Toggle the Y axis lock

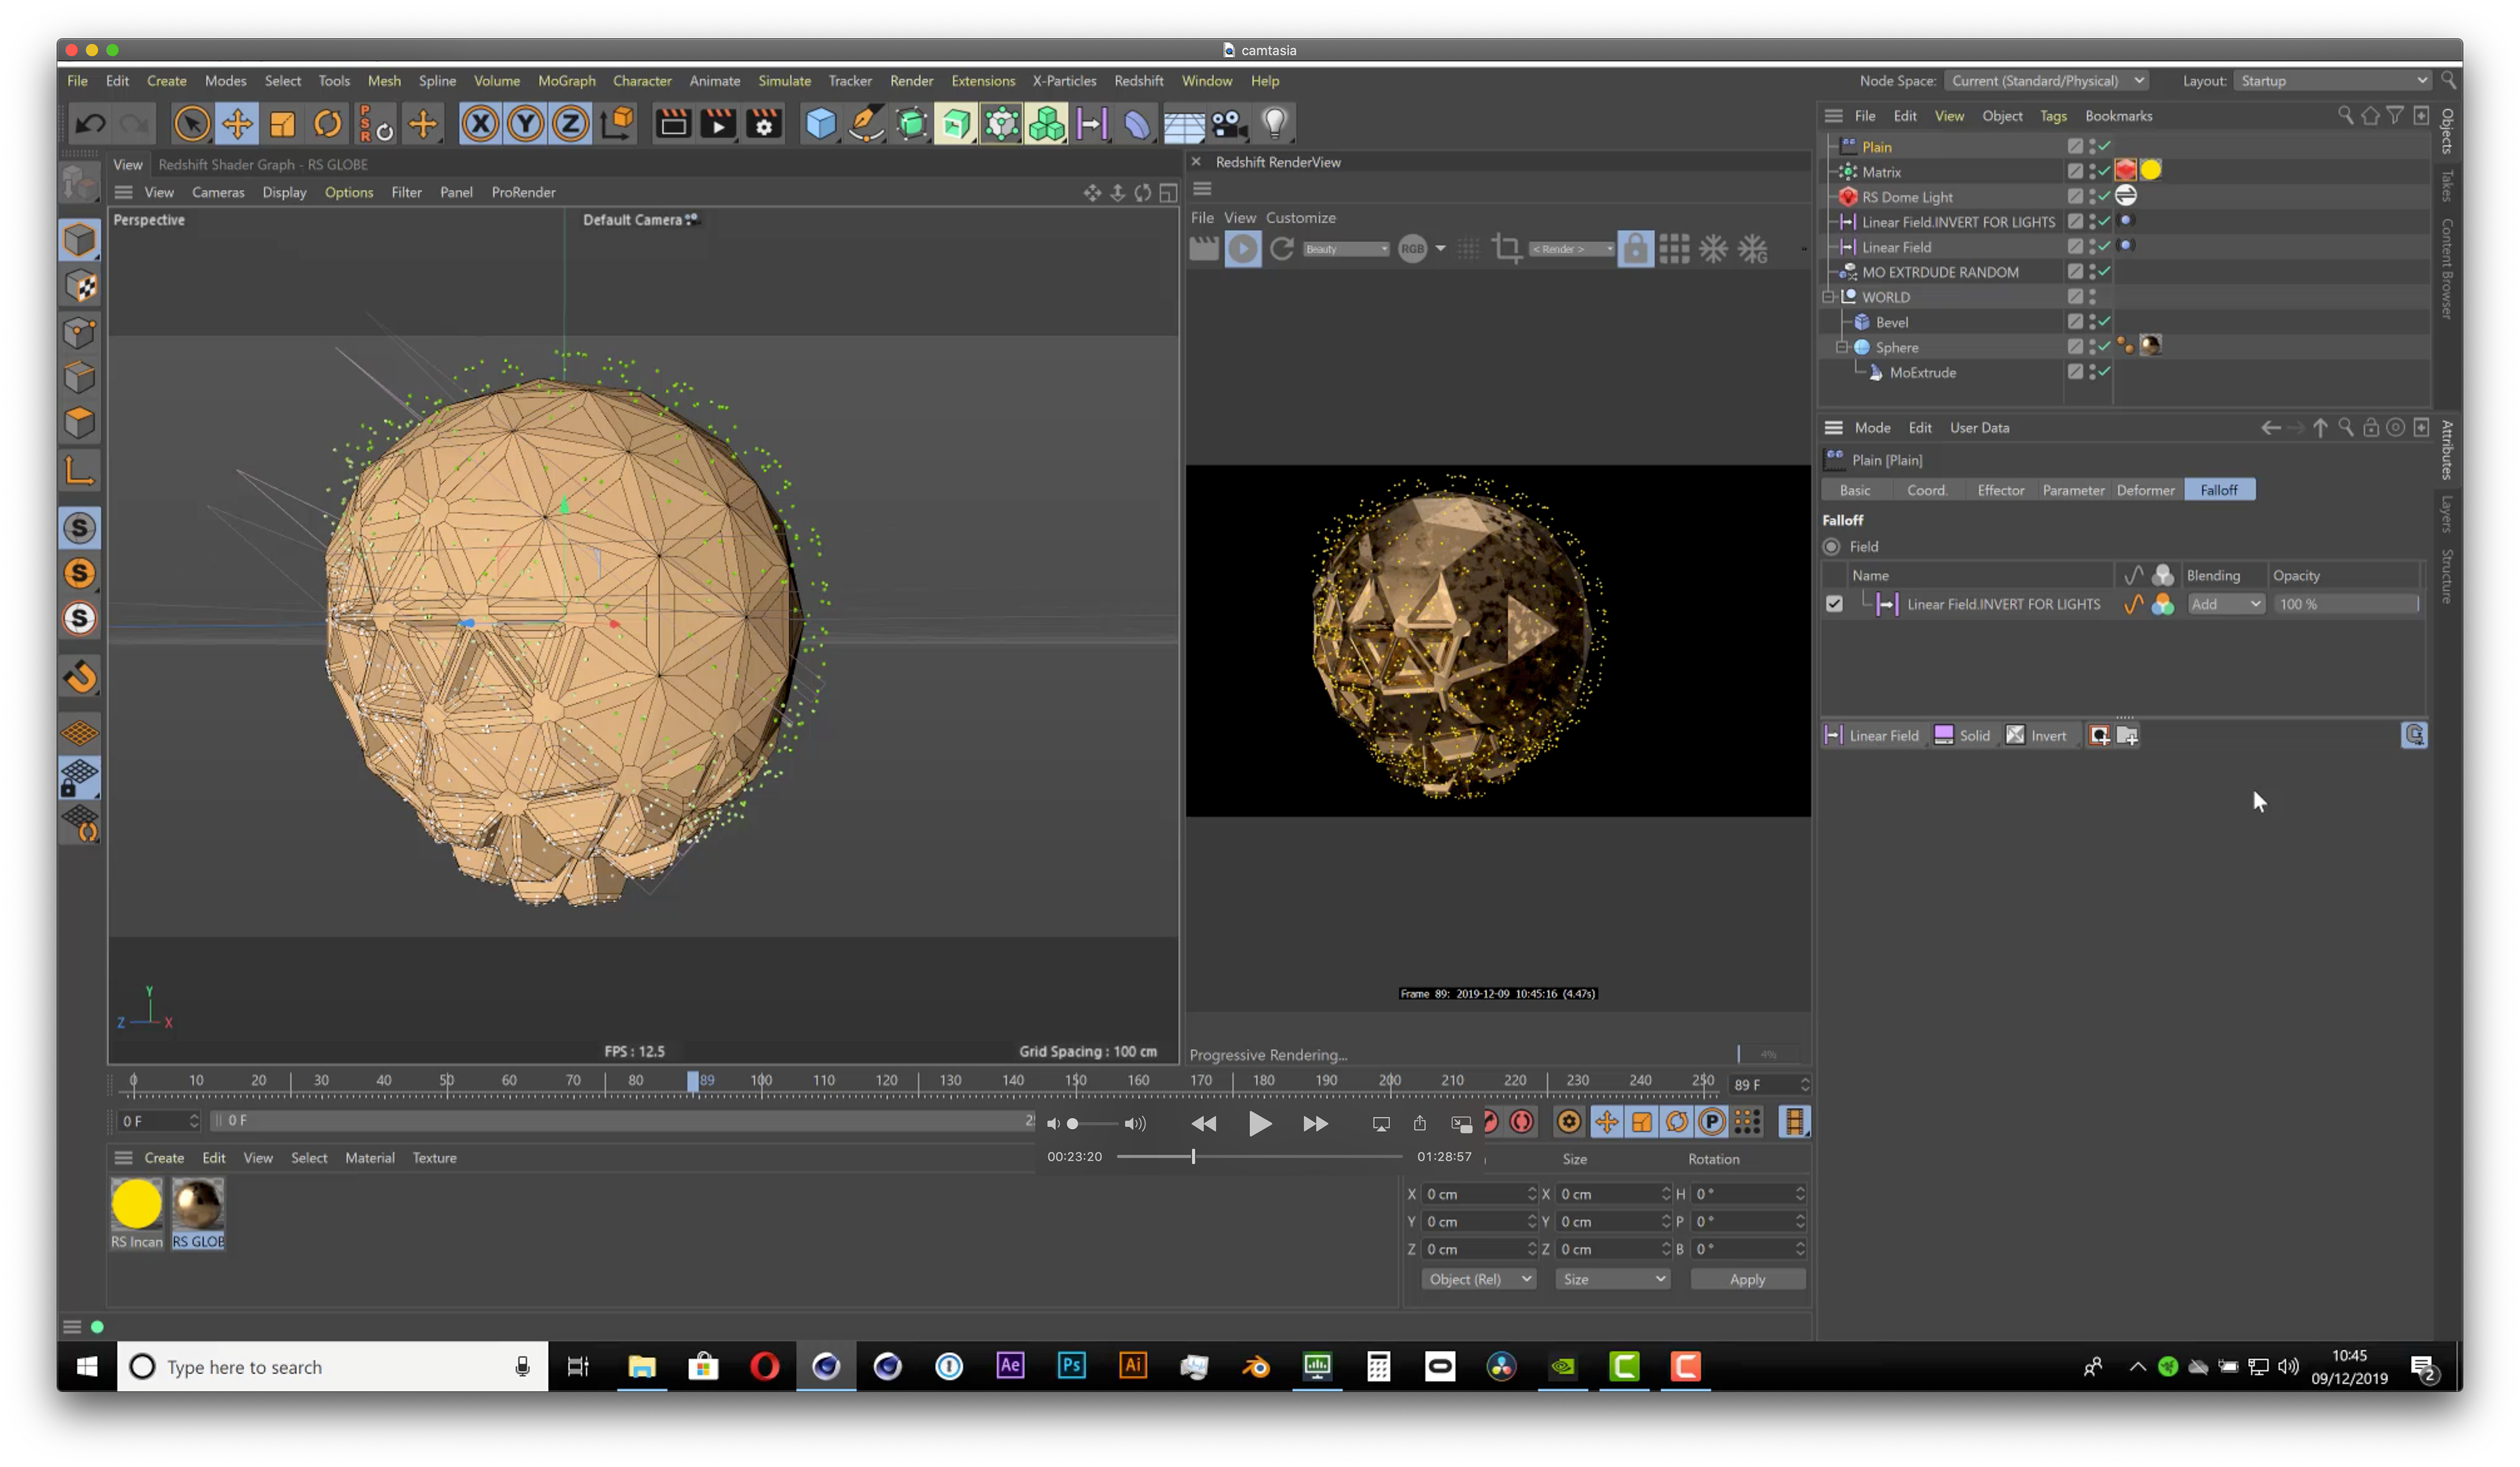(525, 124)
